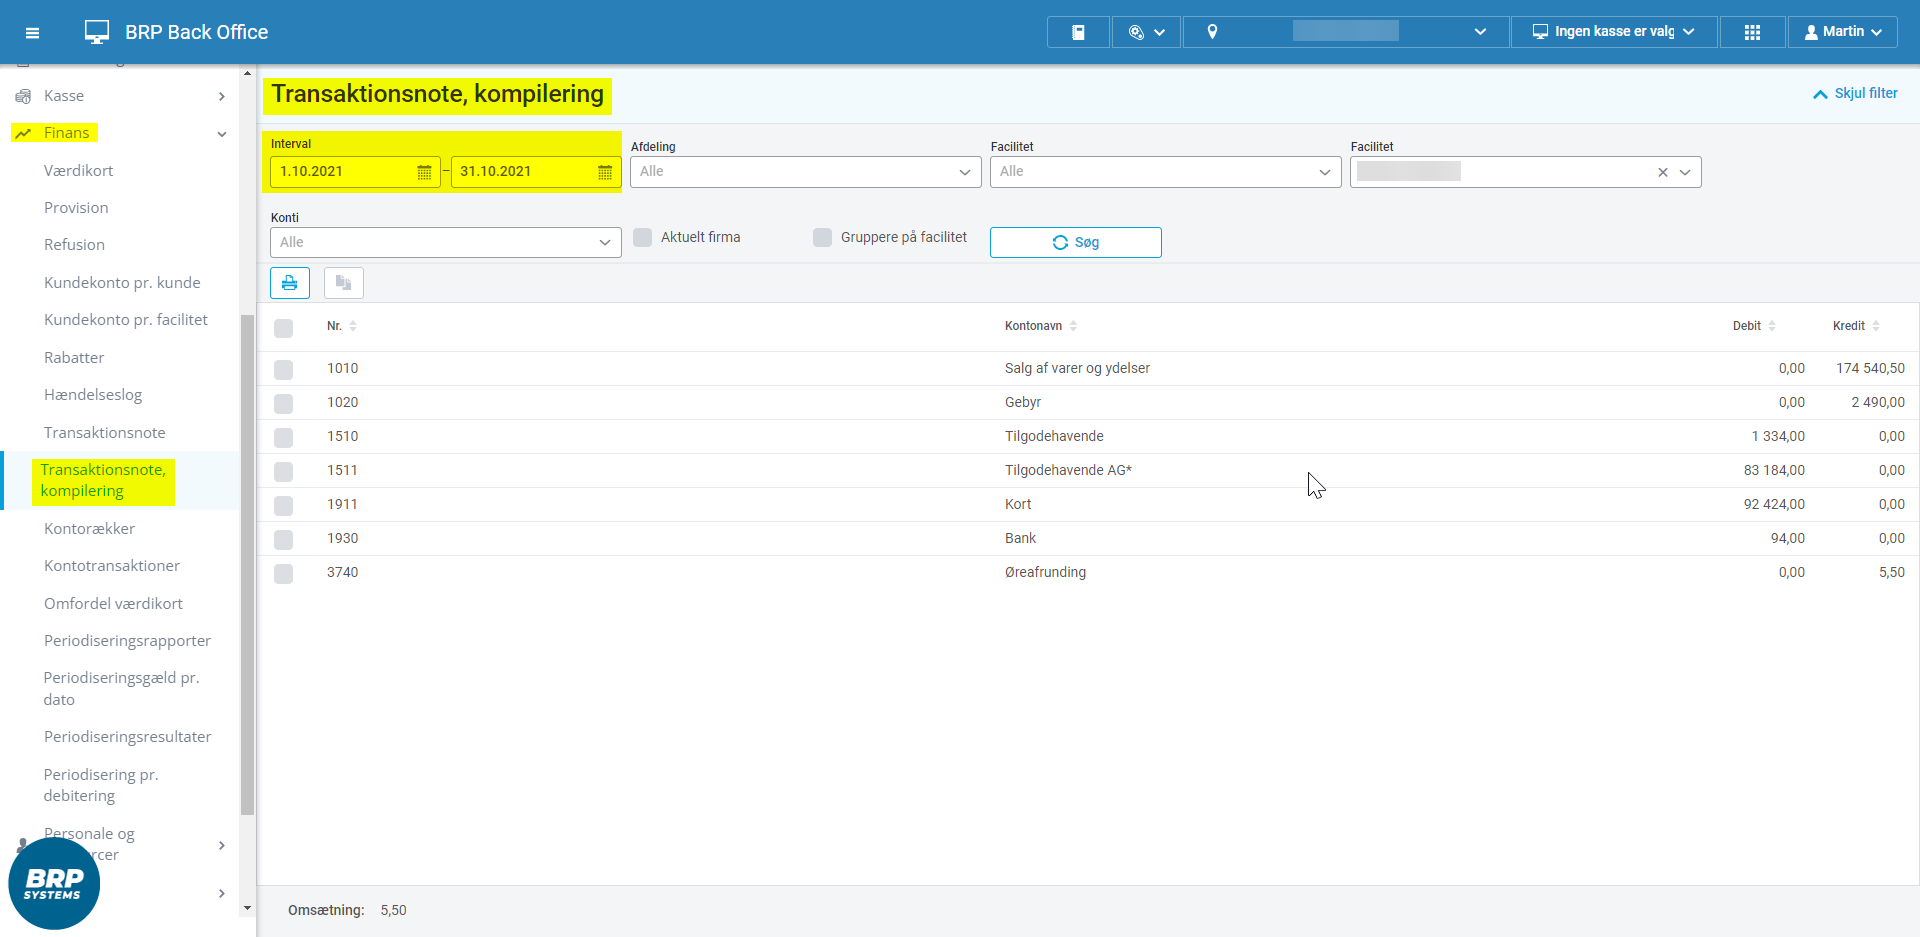Enable Gruppere på facilitet checkbox
1920x937 pixels.
click(822, 237)
